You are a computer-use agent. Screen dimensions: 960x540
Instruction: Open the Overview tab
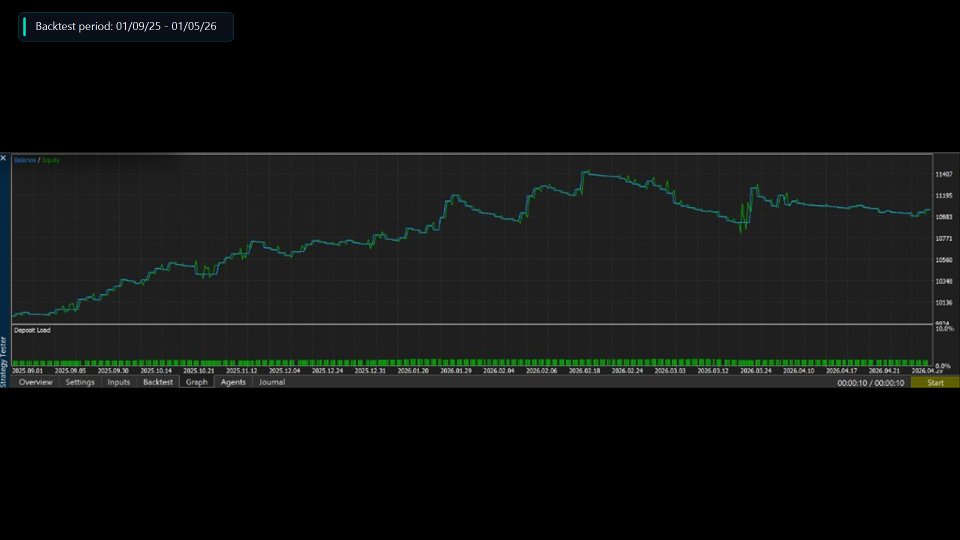(x=36, y=382)
